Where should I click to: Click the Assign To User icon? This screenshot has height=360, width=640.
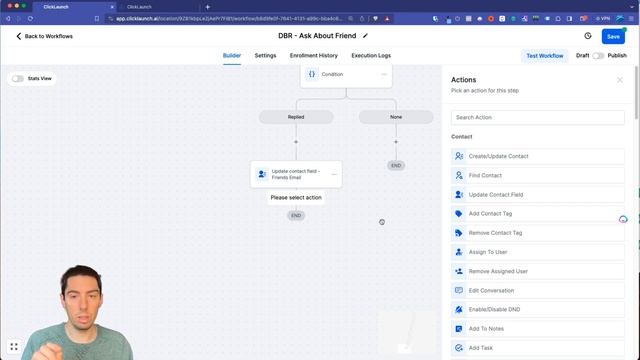tap(459, 252)
